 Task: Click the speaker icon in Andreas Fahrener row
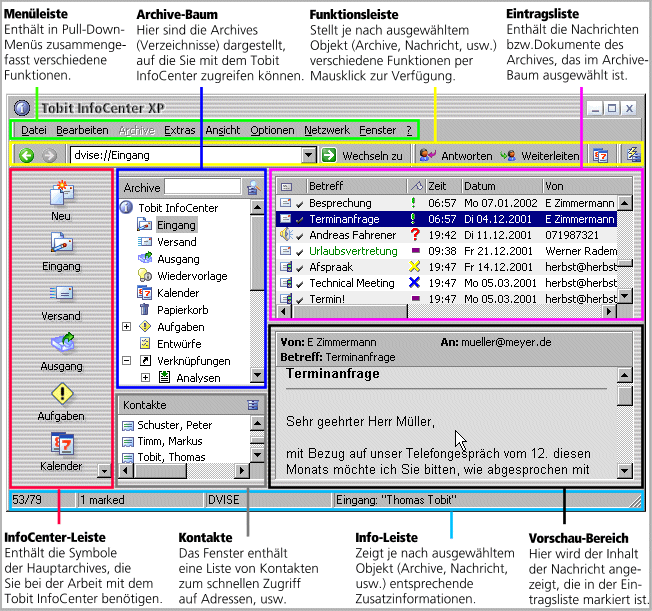286,235
